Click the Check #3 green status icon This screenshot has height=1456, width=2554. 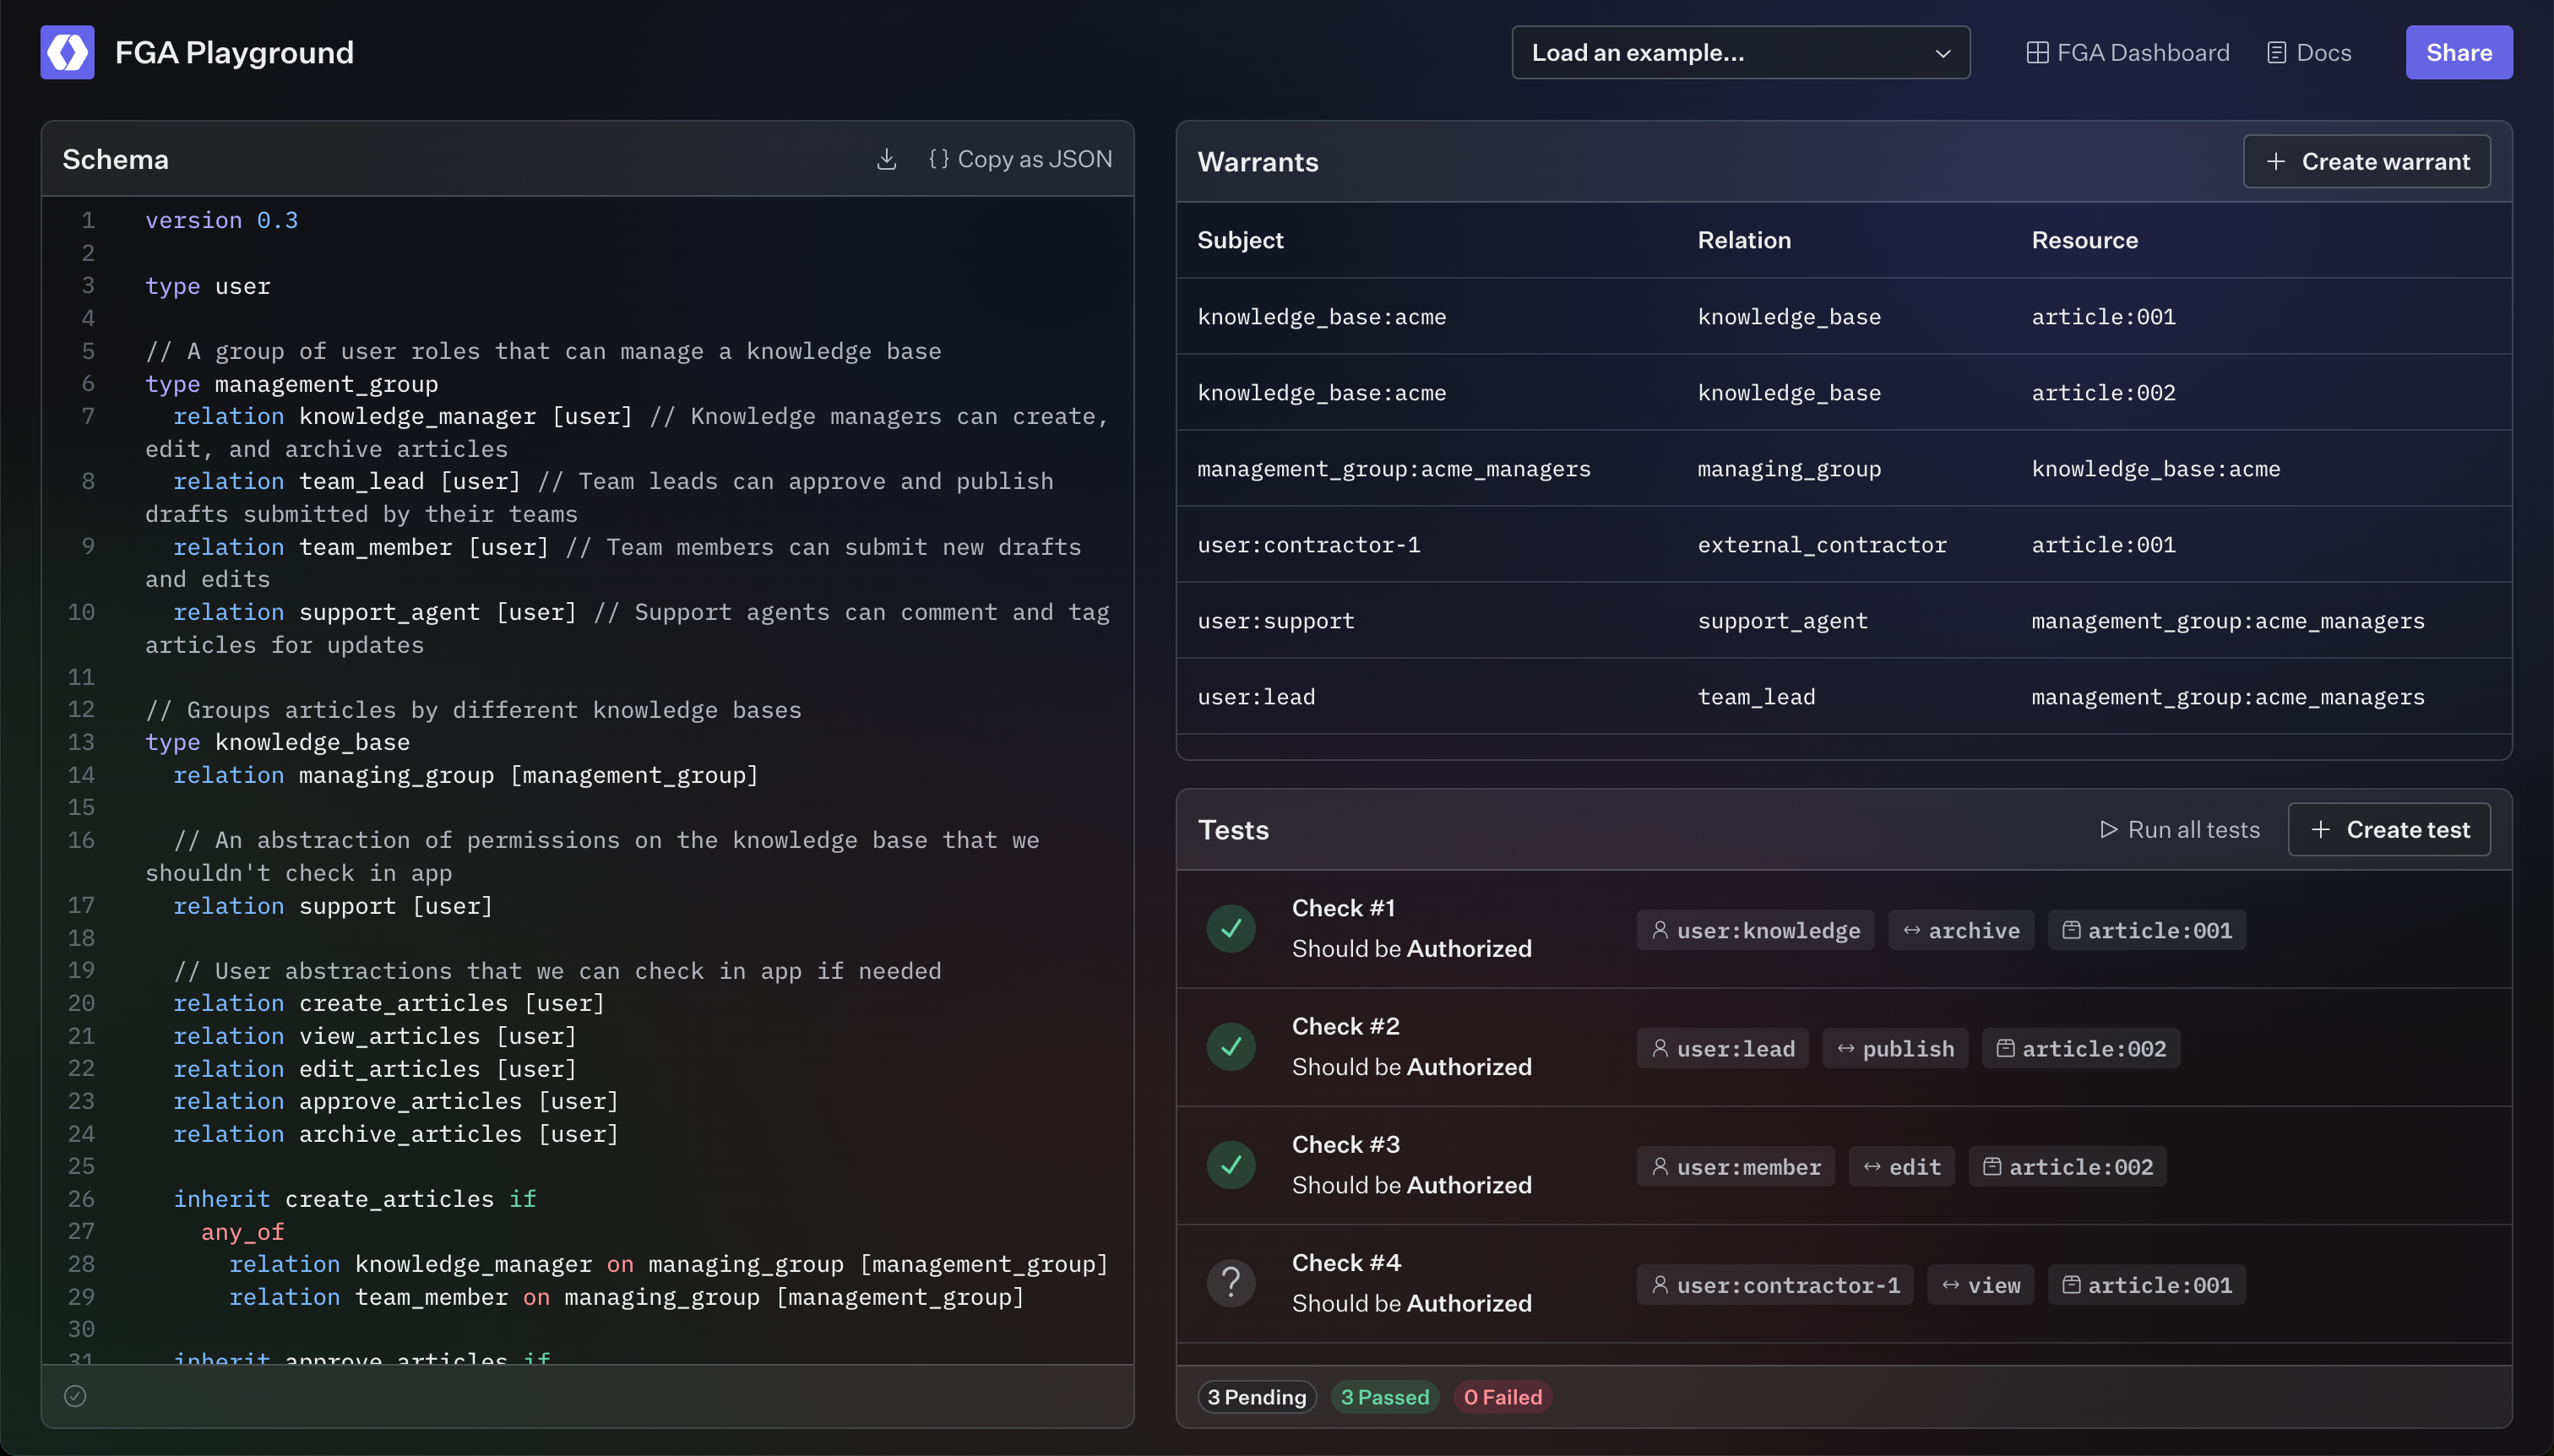(1231, 1165)
